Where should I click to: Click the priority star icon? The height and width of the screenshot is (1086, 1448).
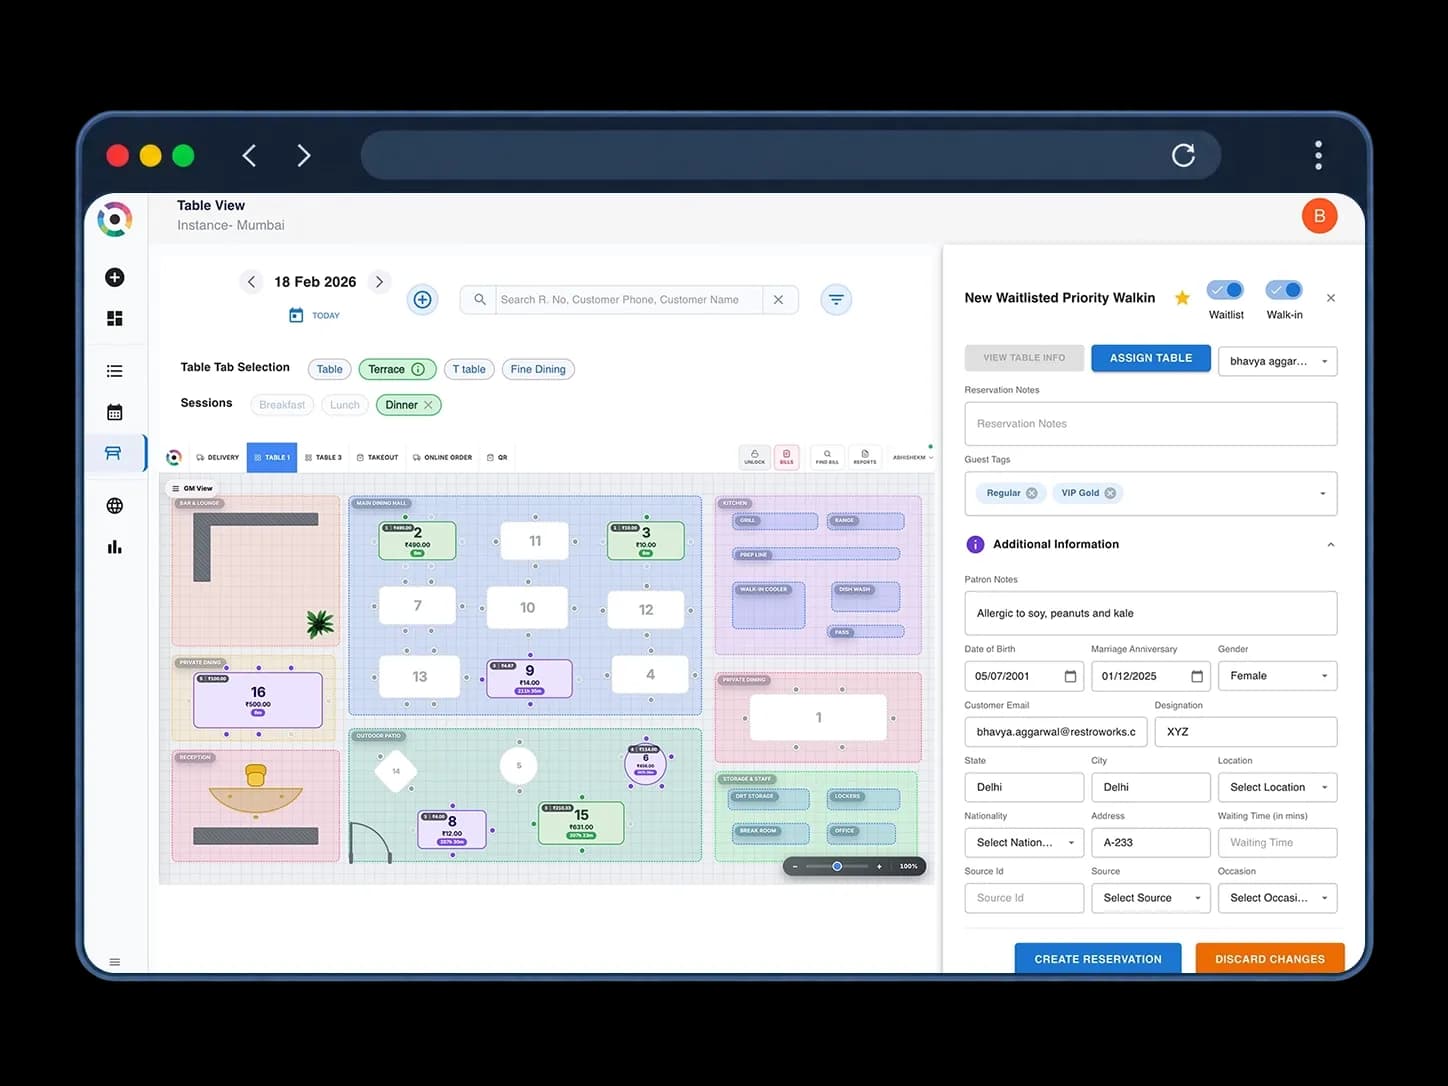coord(1182,297)
